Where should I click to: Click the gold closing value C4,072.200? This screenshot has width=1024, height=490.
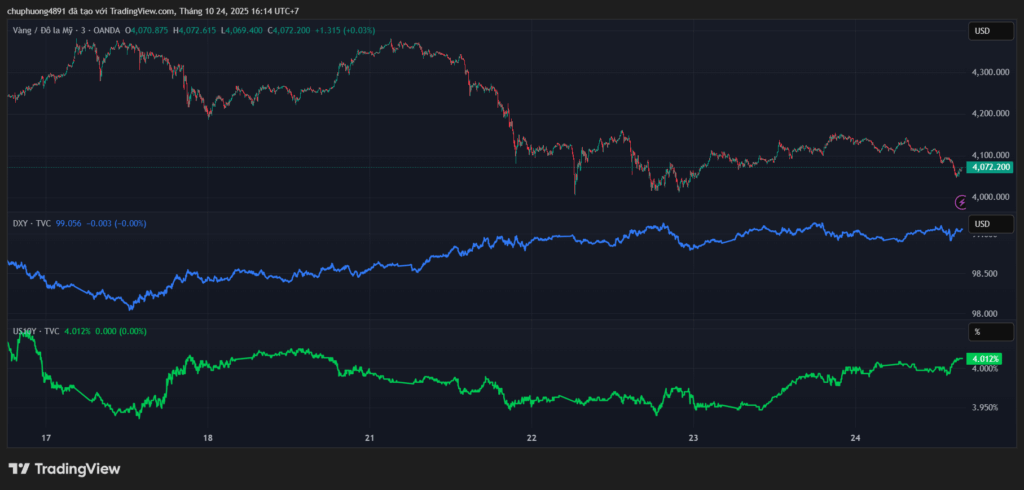click(x=287, y=32)
